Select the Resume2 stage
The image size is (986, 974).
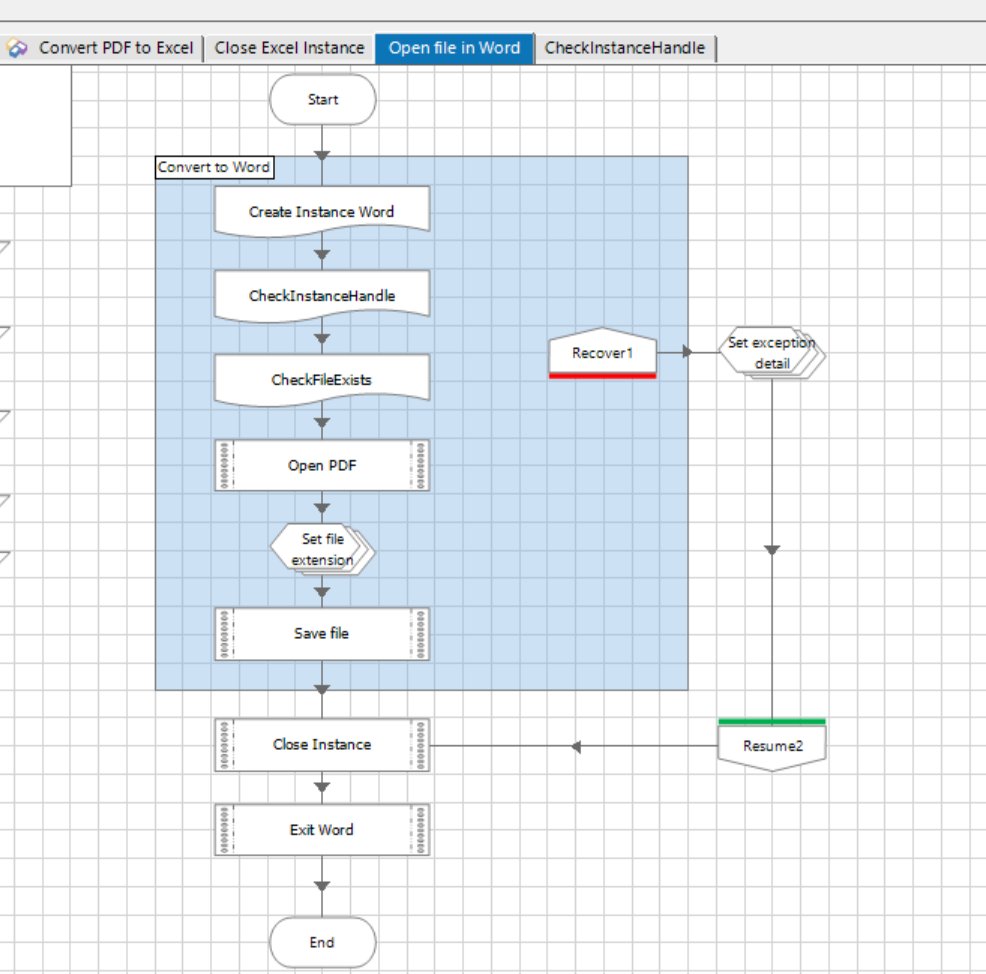[x=772, y=745]
